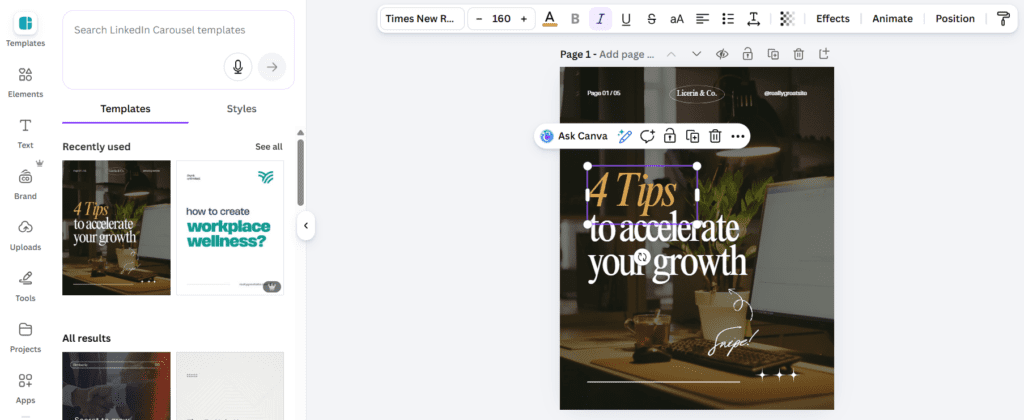This screenshot has height=420, width=1024.
Task: Open the text spacing control
Action: pos(754,19)
